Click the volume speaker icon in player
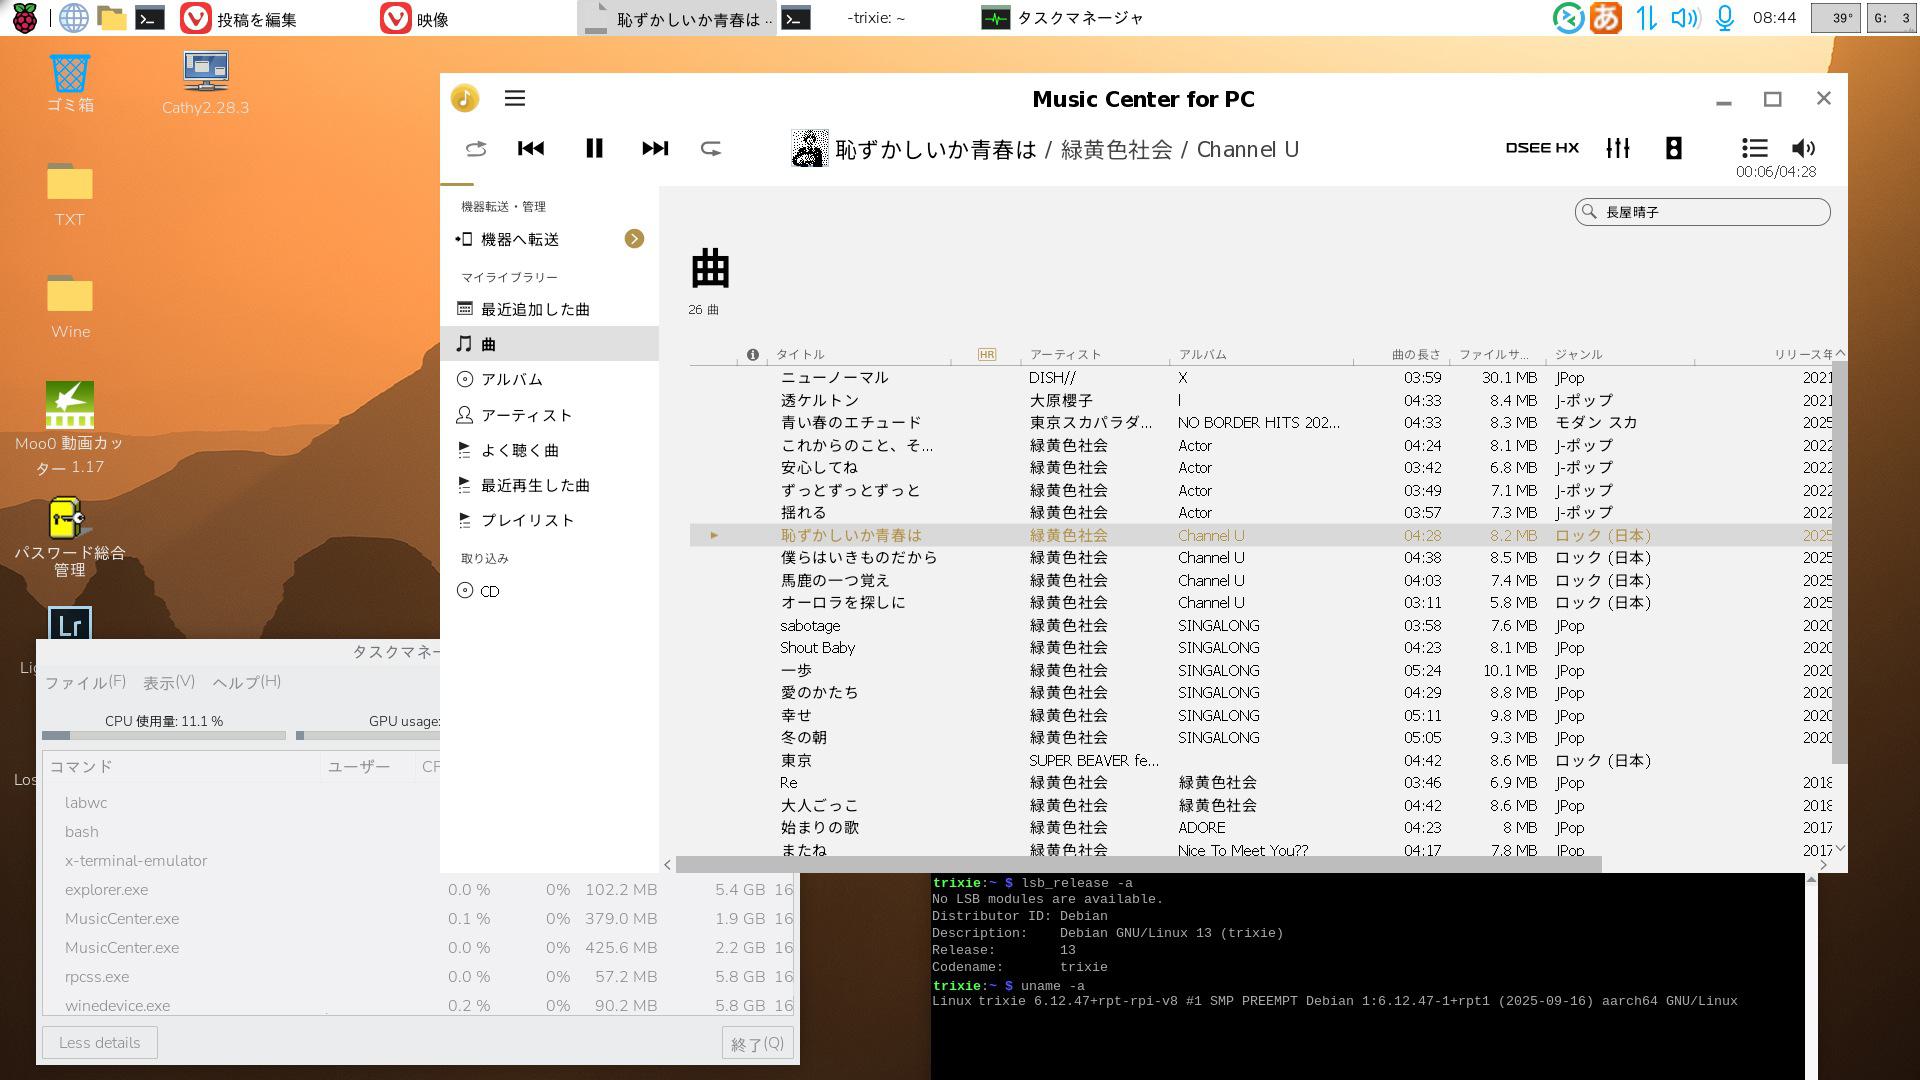Image resolution: width=1920 pixels, height=1080 pixels. pyautogui.click(x=1803, y=148)
